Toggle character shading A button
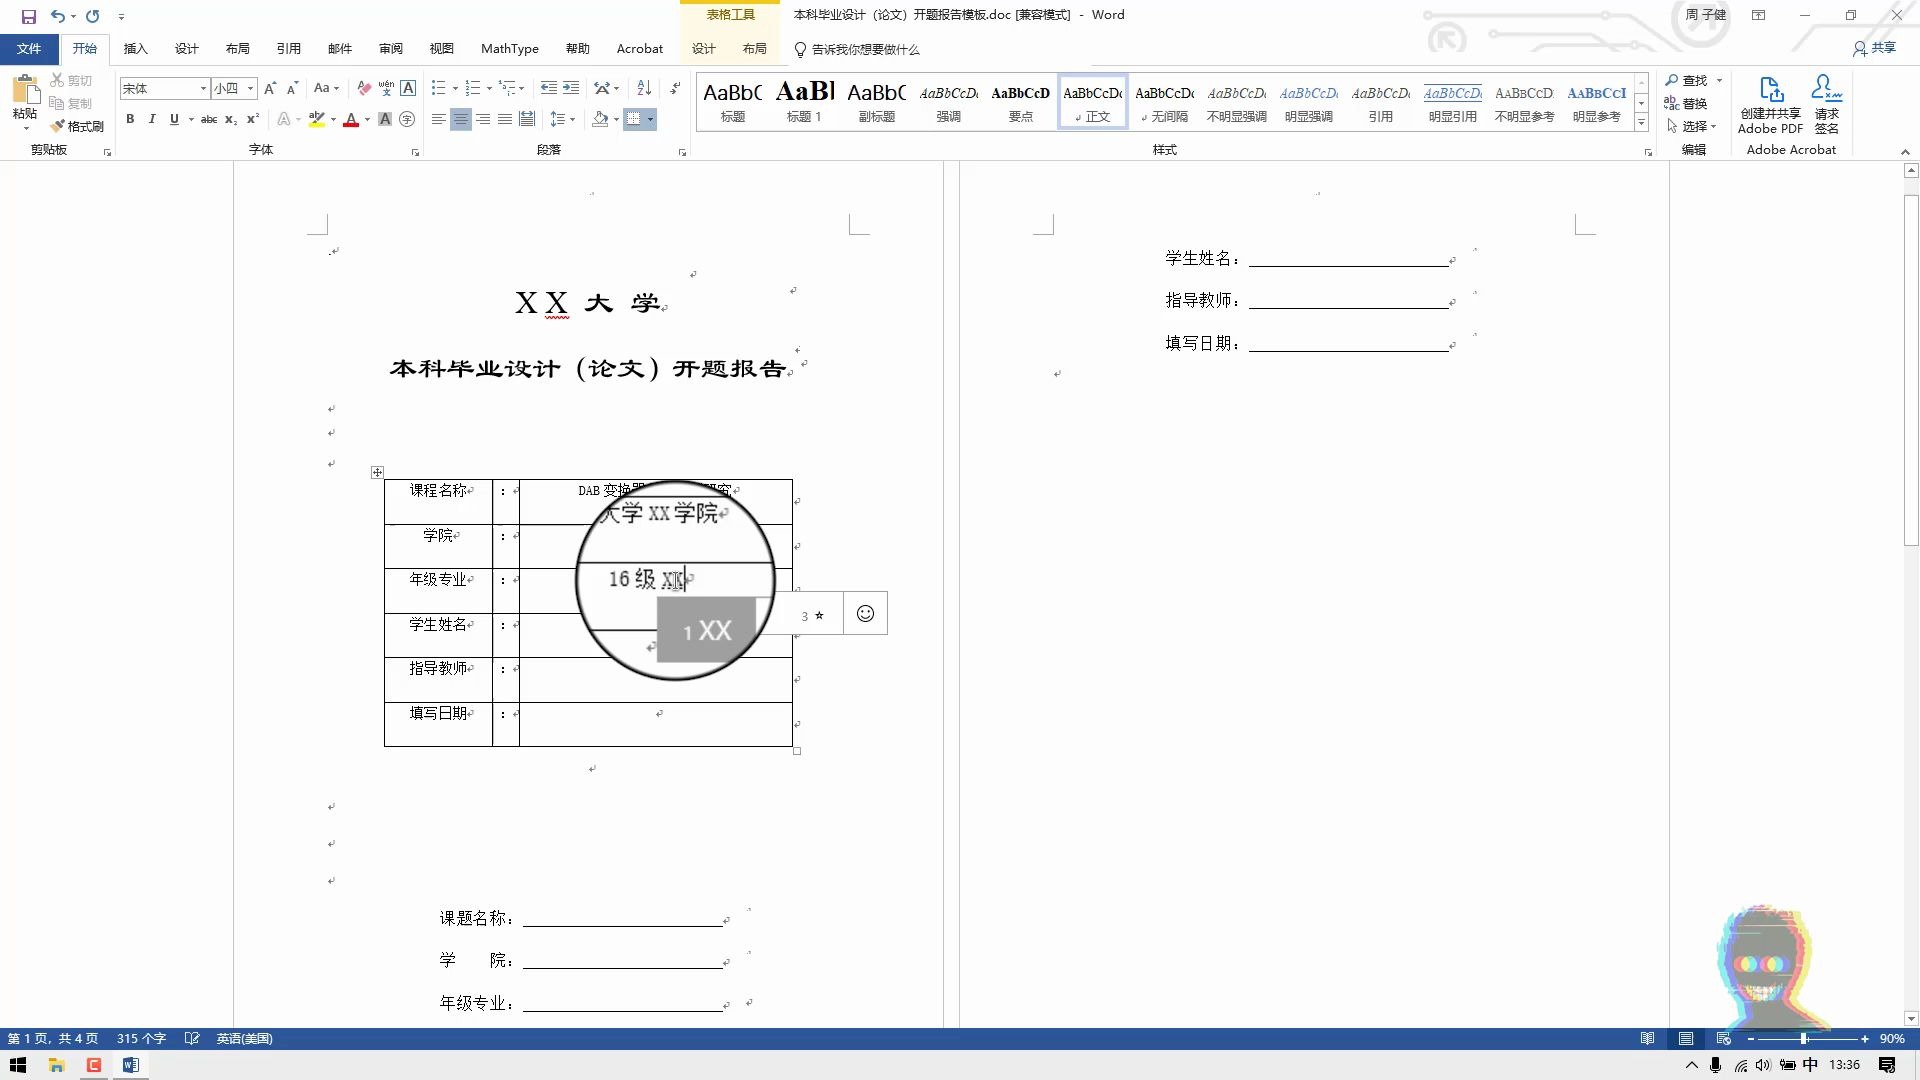This screenshot has height=1080, width=1920. pos(385,119)
